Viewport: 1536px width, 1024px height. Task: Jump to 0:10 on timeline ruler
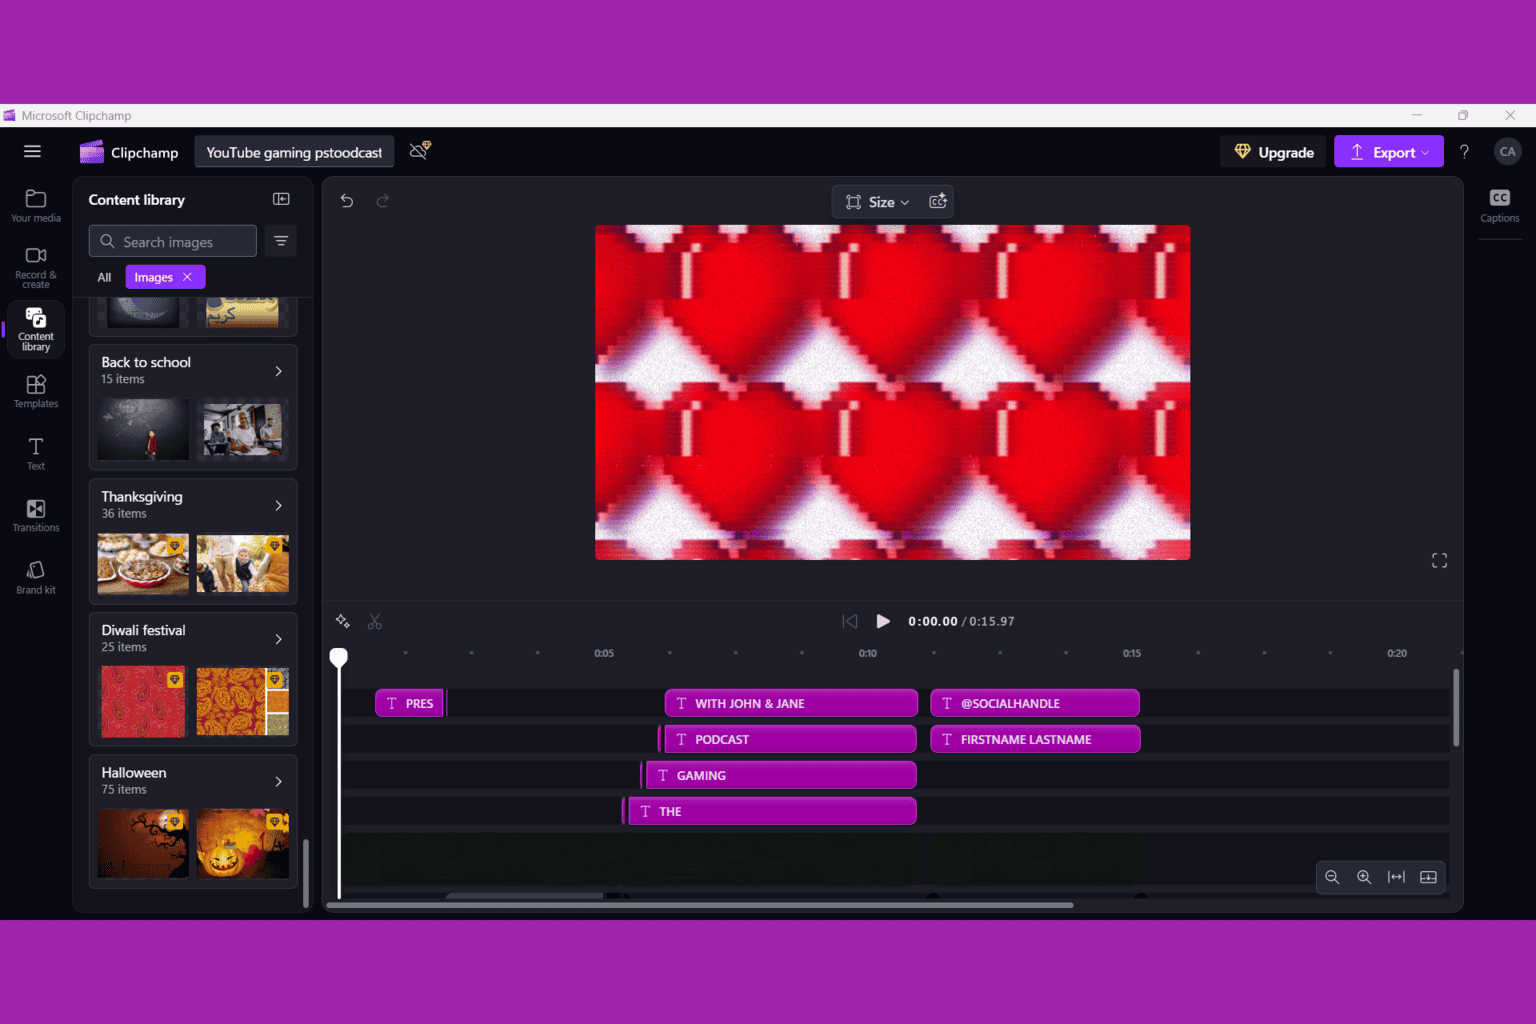tap(868, 653)
